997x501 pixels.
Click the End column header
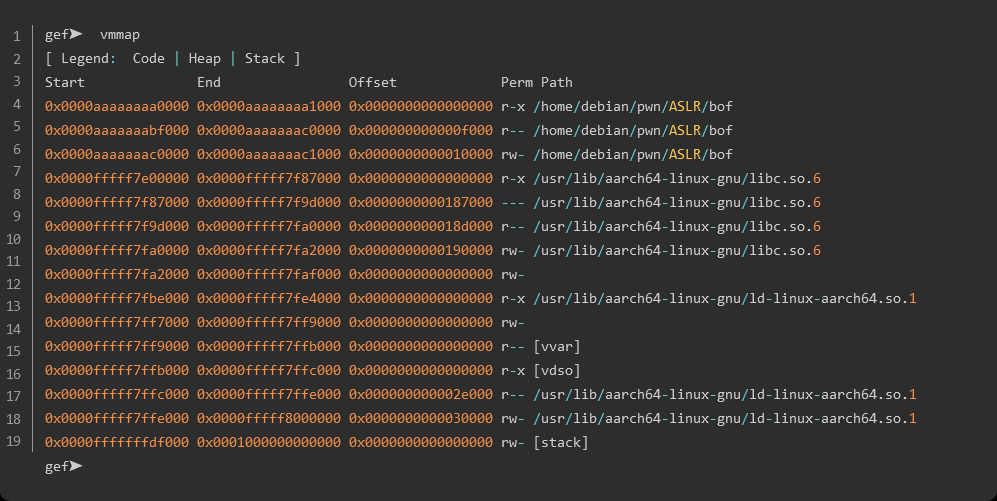[209, 82]
